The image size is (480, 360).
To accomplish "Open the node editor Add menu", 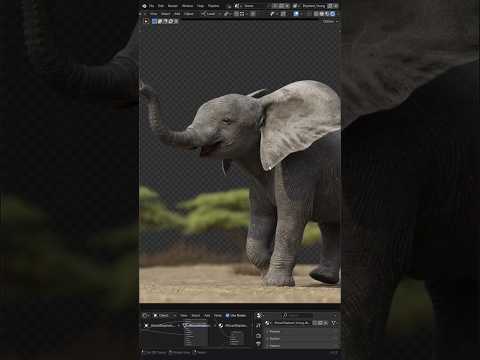I will click(207, 316).
